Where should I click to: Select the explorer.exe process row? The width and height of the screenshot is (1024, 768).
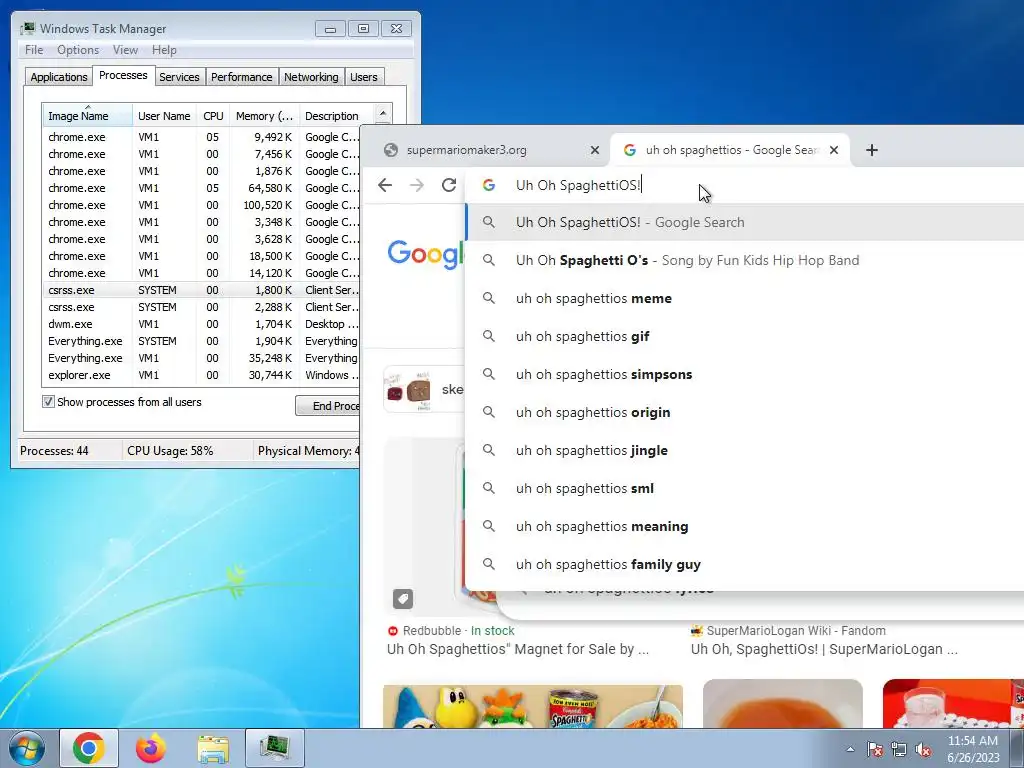tap(201, 375)
